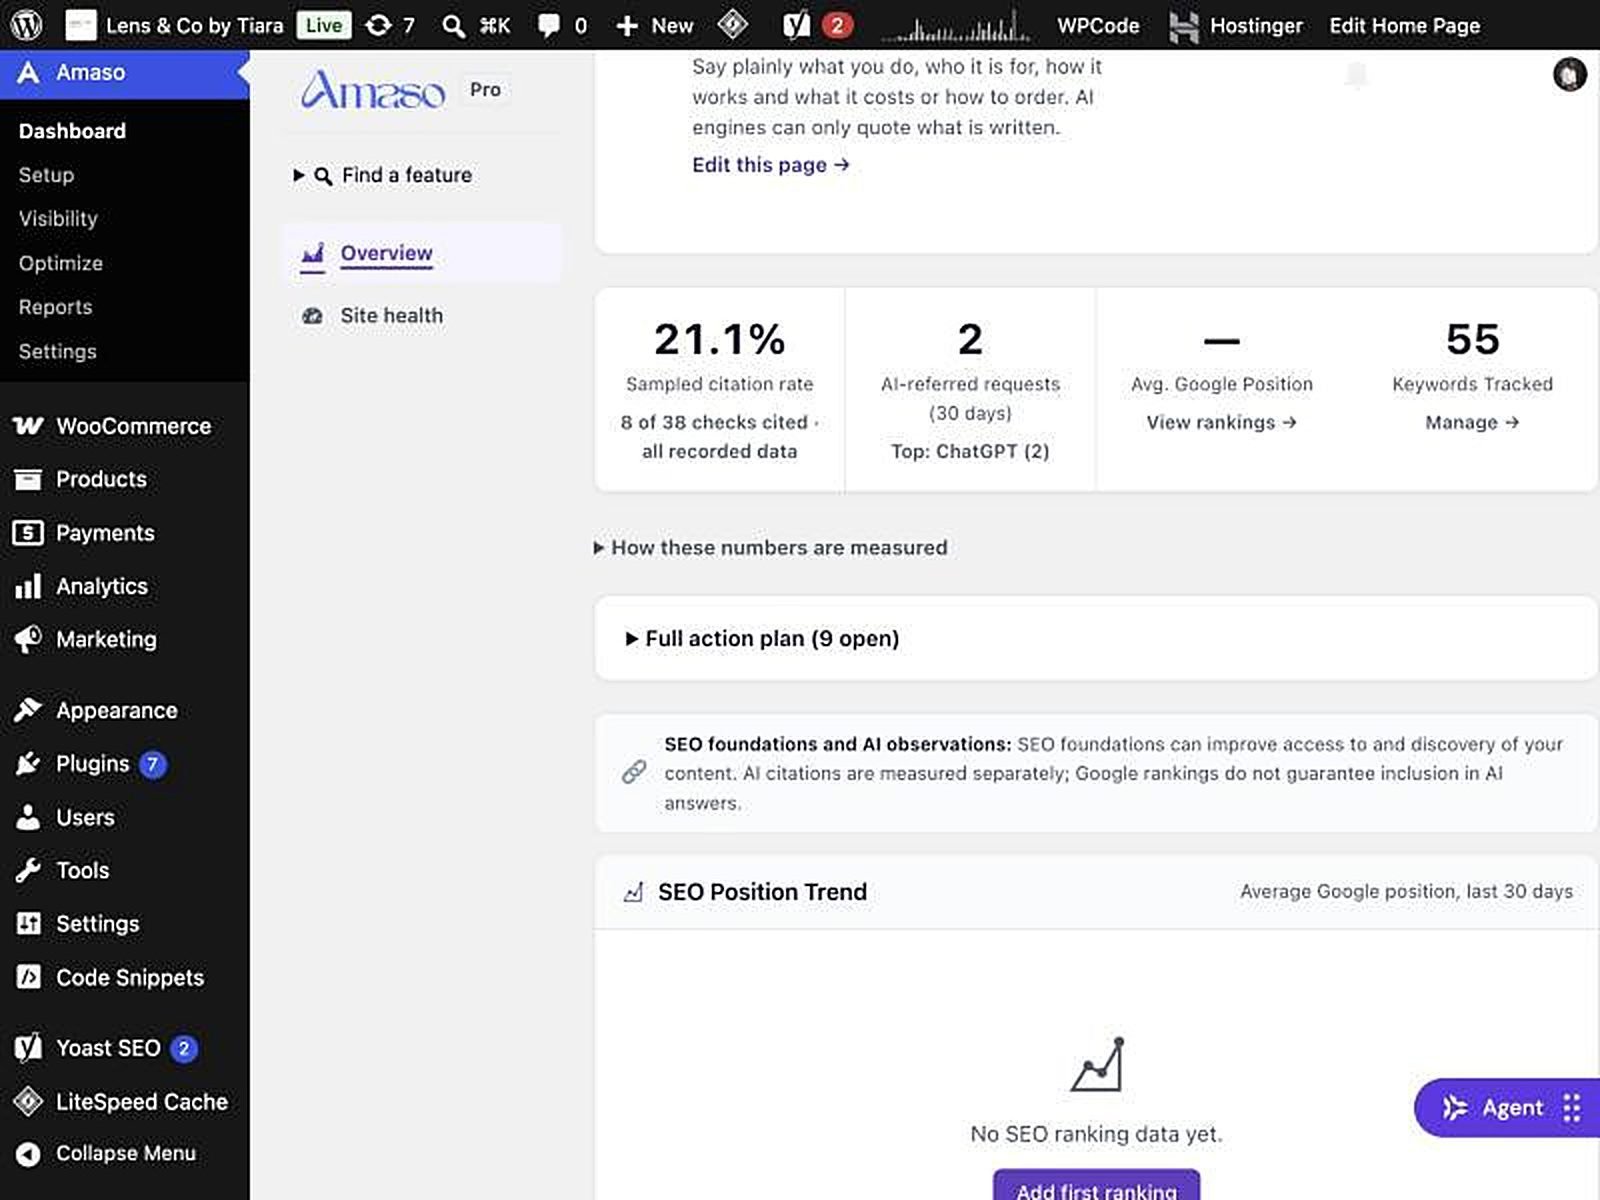This screenshot has width=1600, height=1200.
Task: Select Dashboard in Amaso submenu
Action: (72, 131)
